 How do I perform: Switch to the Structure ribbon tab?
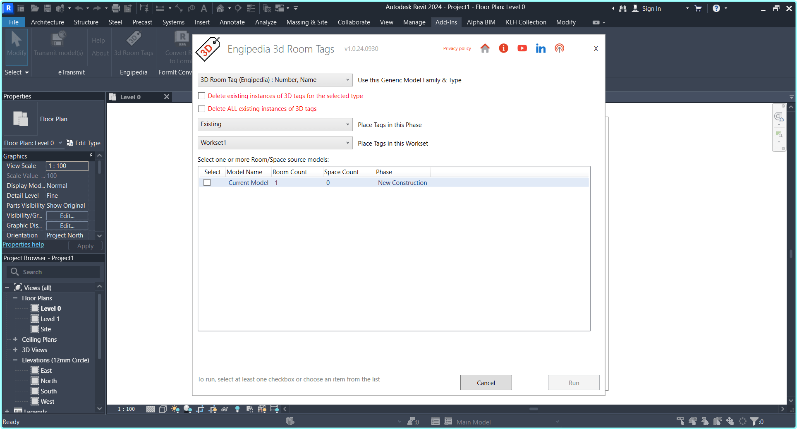(86, 22)
